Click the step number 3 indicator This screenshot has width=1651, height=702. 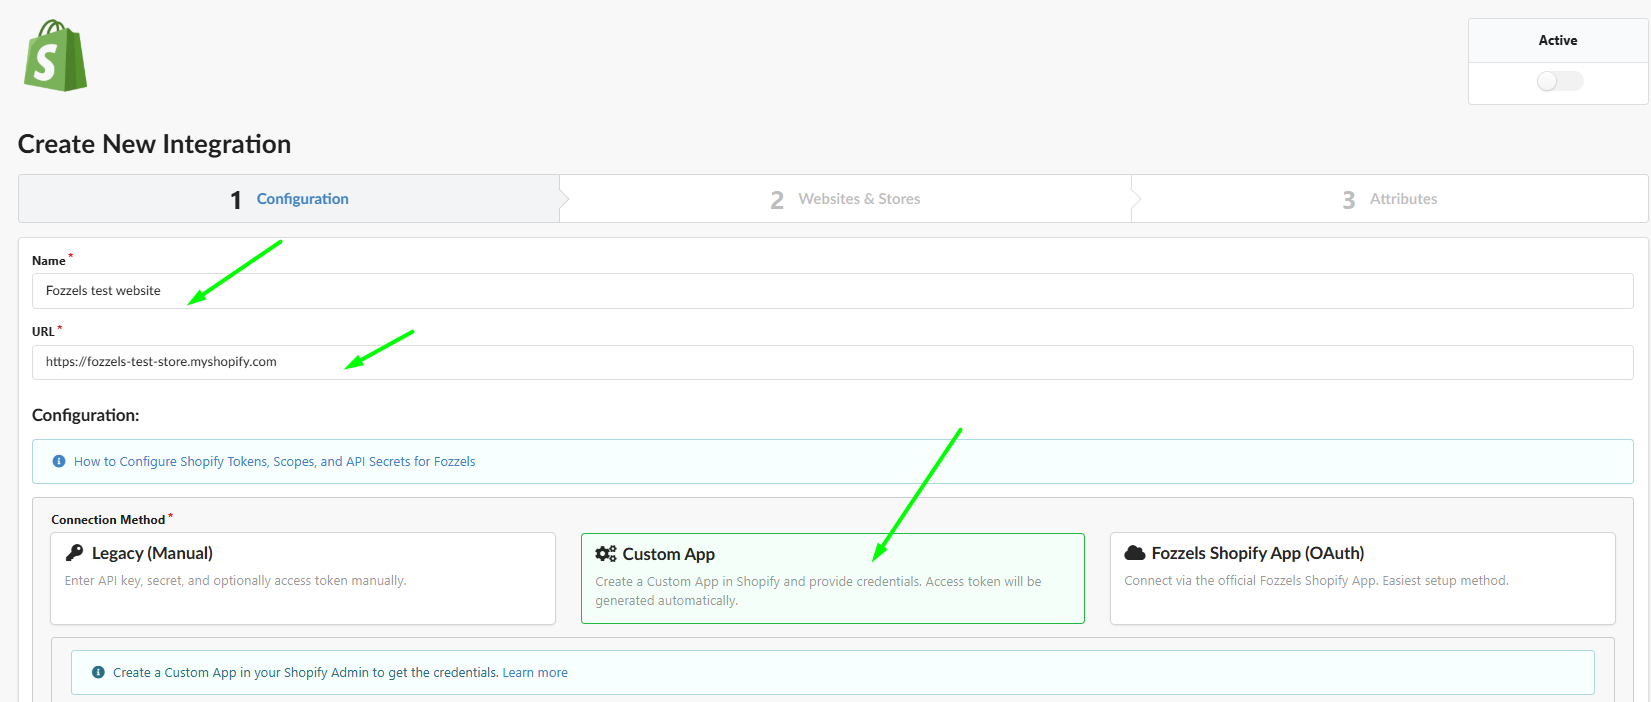(x=1349, y=200)
